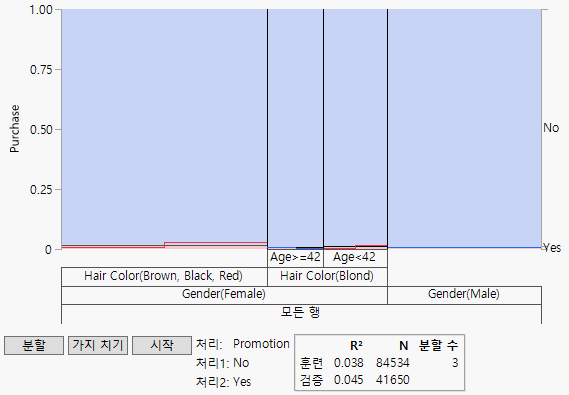
Task: Click the split count value 3
Action: point(455,363)
